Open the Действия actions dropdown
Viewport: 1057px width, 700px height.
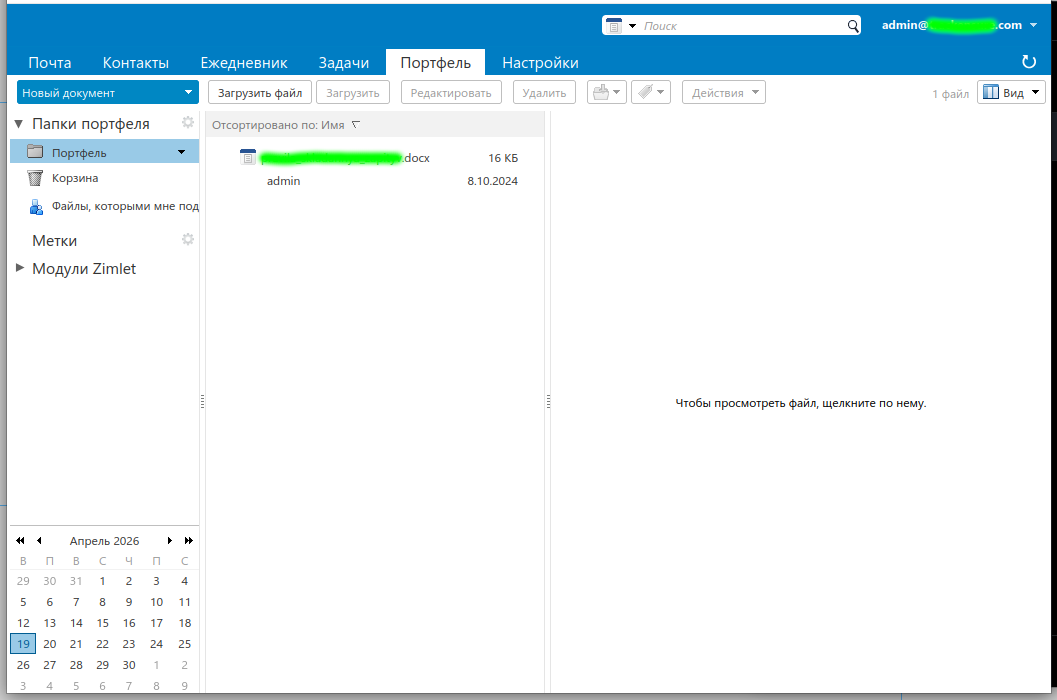tap(724, 93)
